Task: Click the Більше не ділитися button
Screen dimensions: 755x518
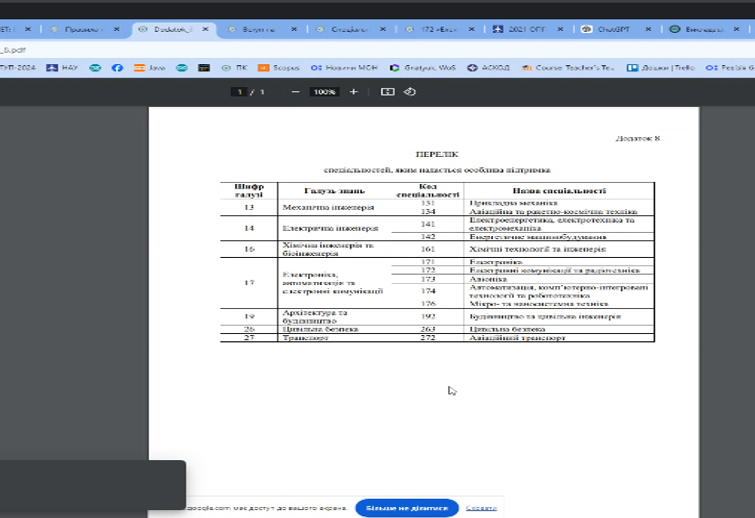Action: click(x=406, y=508)
